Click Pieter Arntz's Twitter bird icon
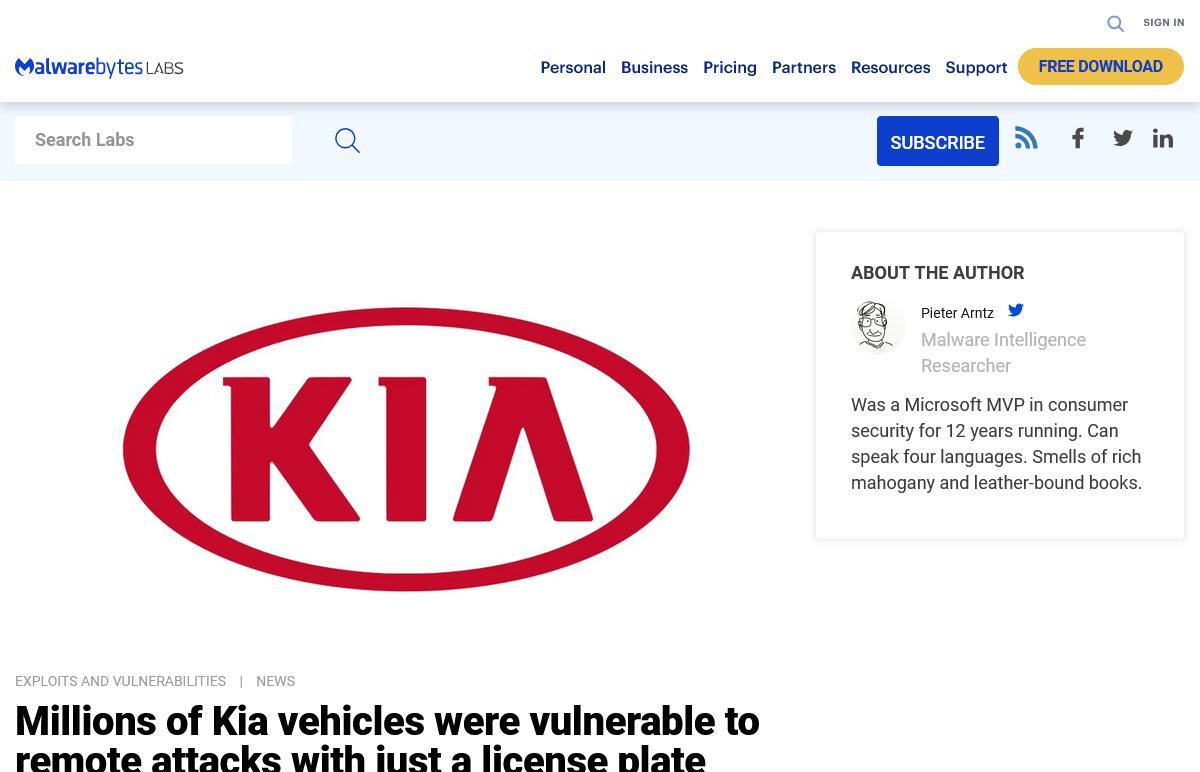 tap(1016, 310)
